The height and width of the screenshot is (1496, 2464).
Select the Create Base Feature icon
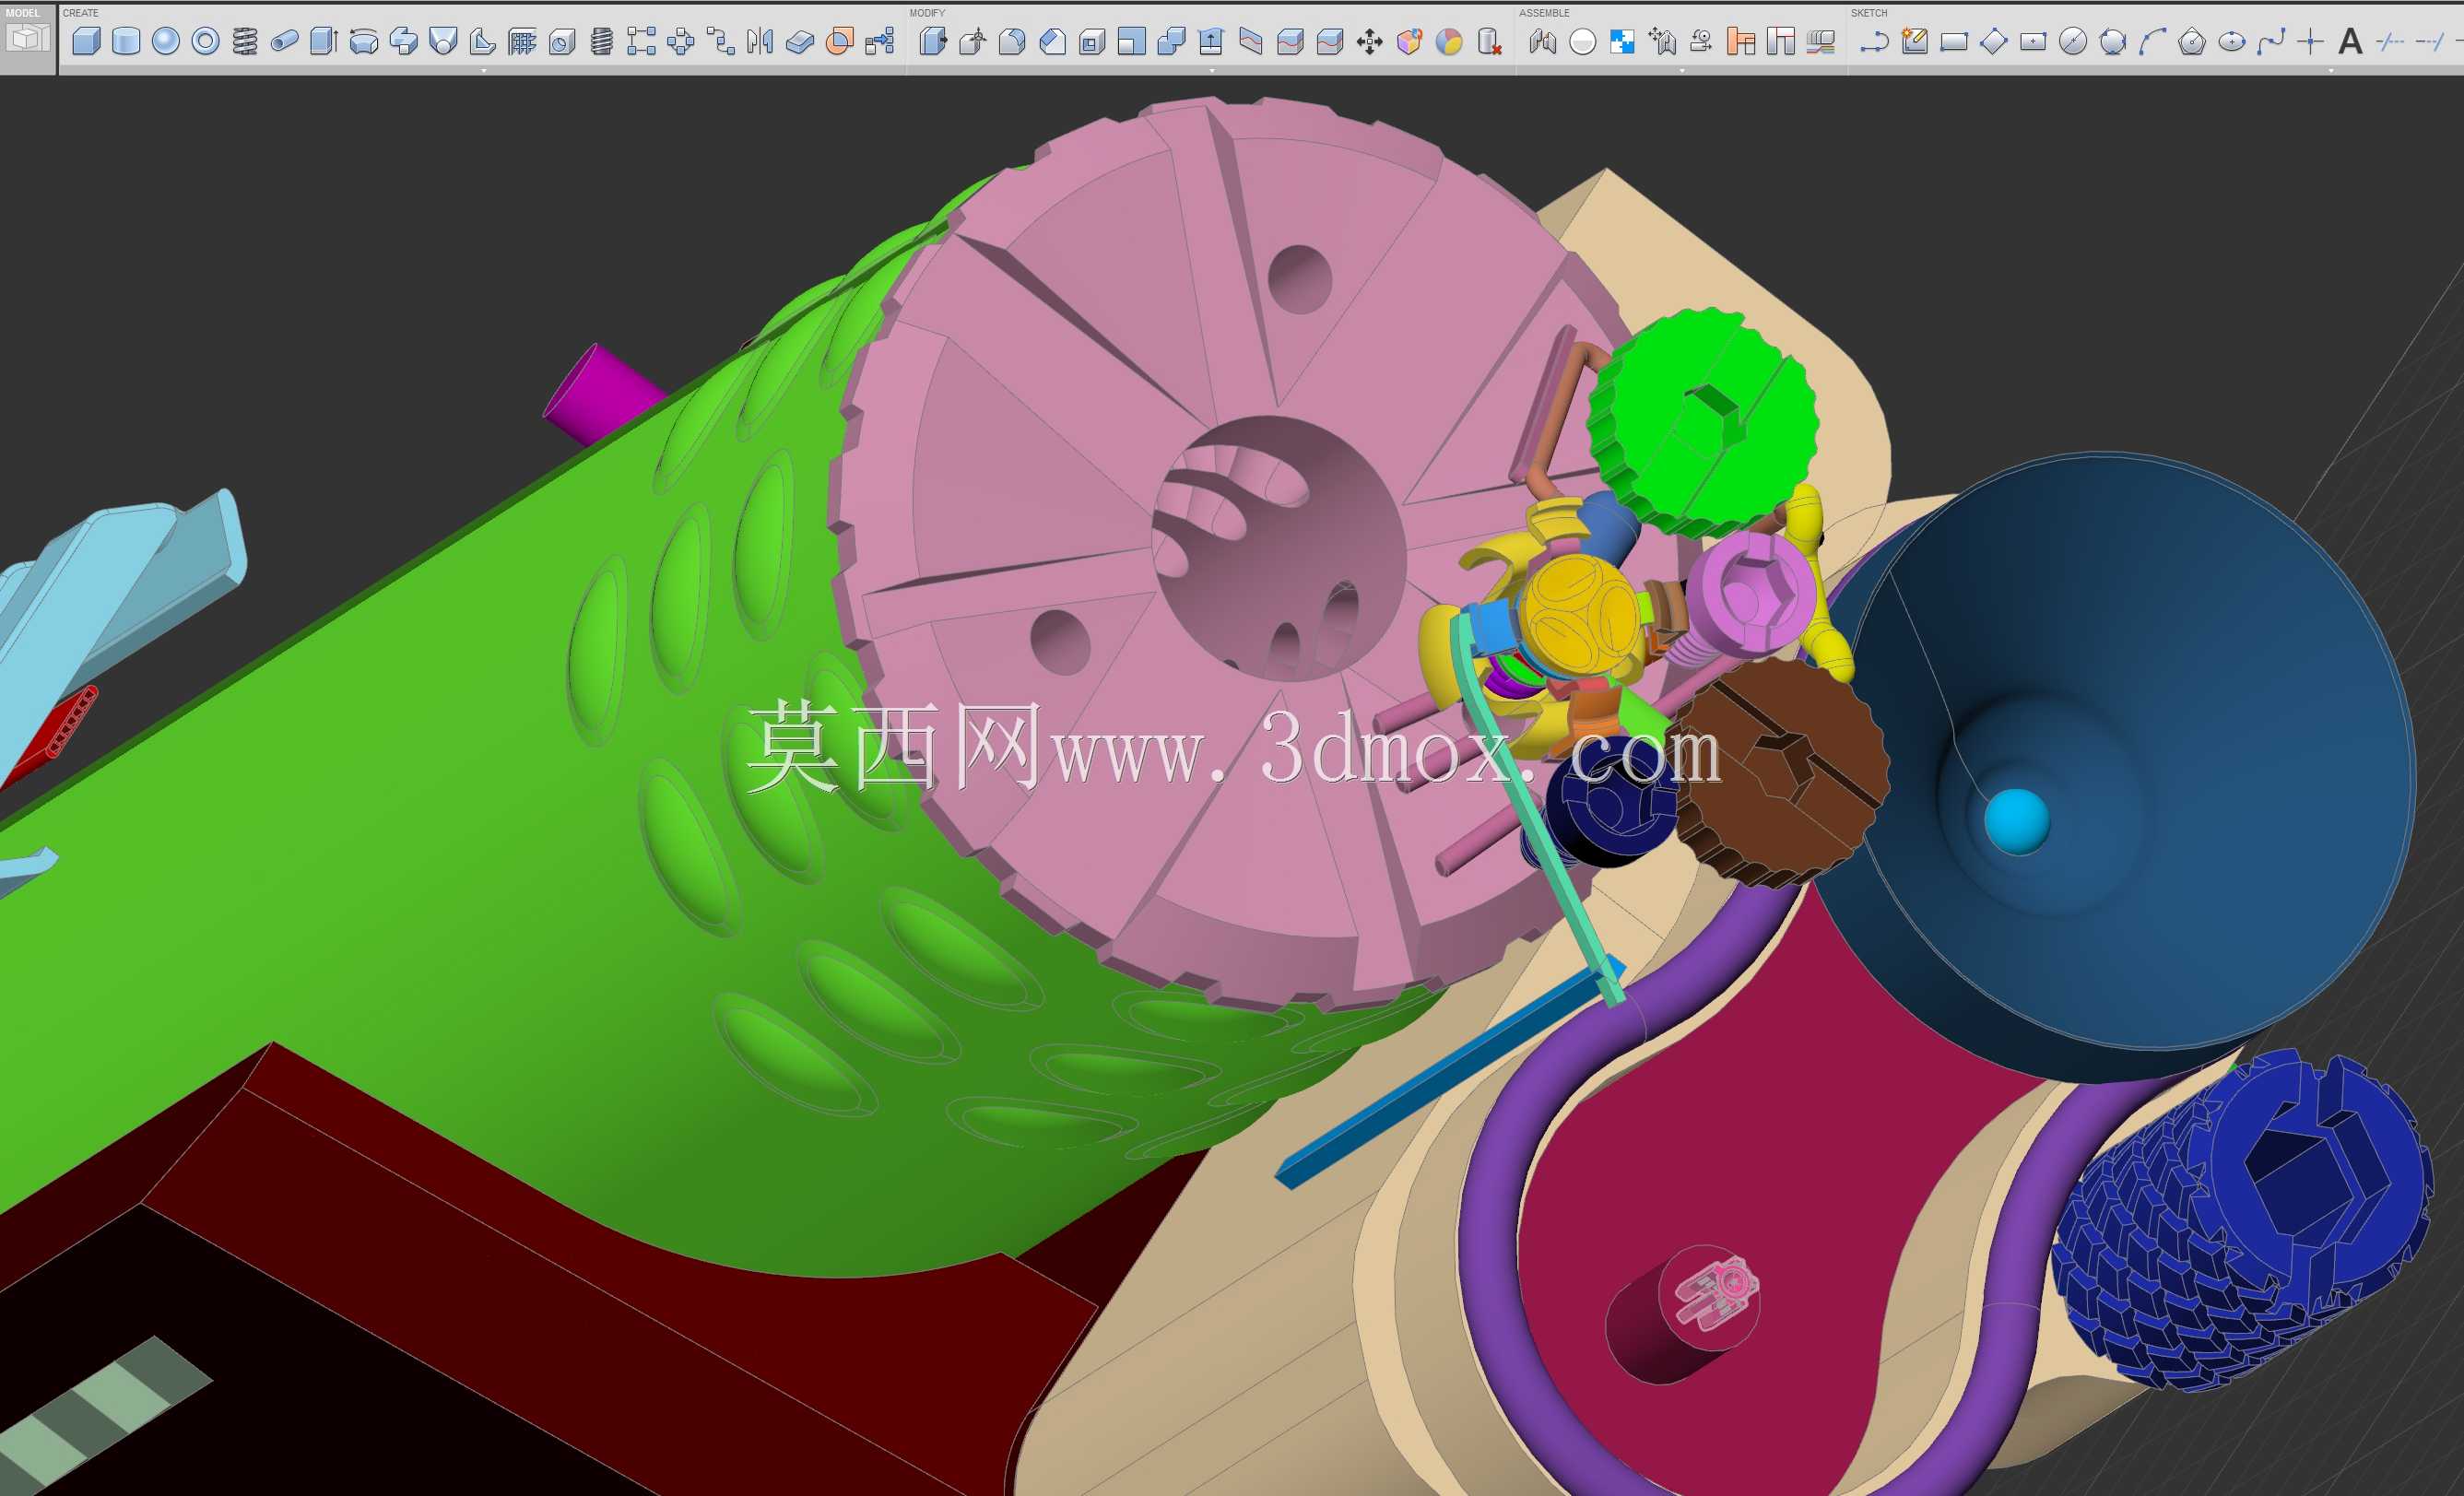[879, 41]
